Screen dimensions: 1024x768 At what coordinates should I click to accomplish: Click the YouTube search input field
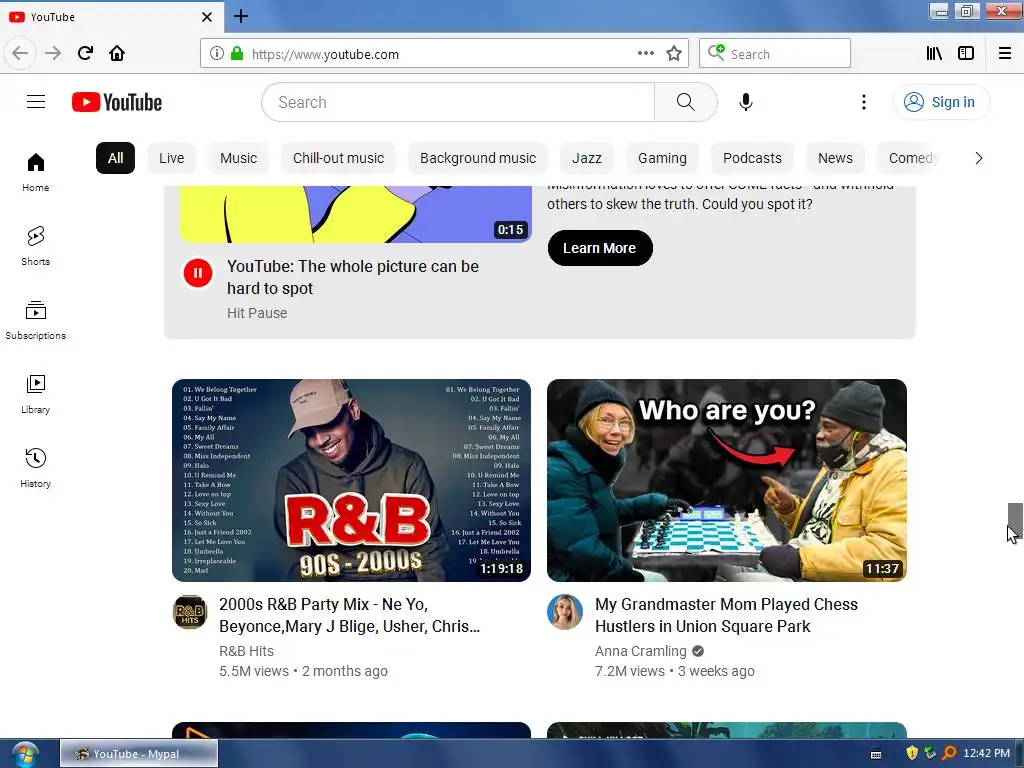458,102
